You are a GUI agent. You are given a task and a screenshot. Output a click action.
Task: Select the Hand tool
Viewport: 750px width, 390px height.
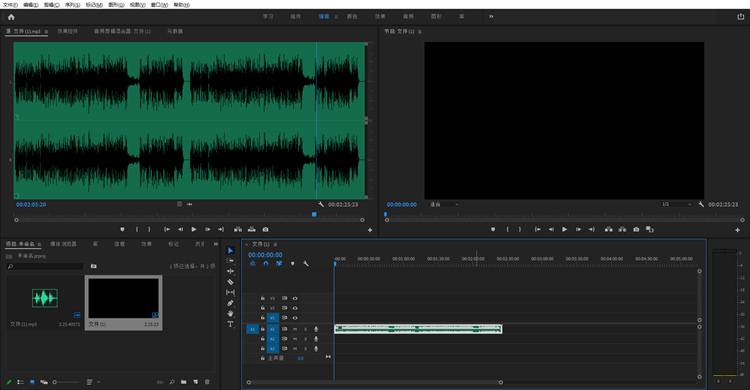(x=230, y=313)
